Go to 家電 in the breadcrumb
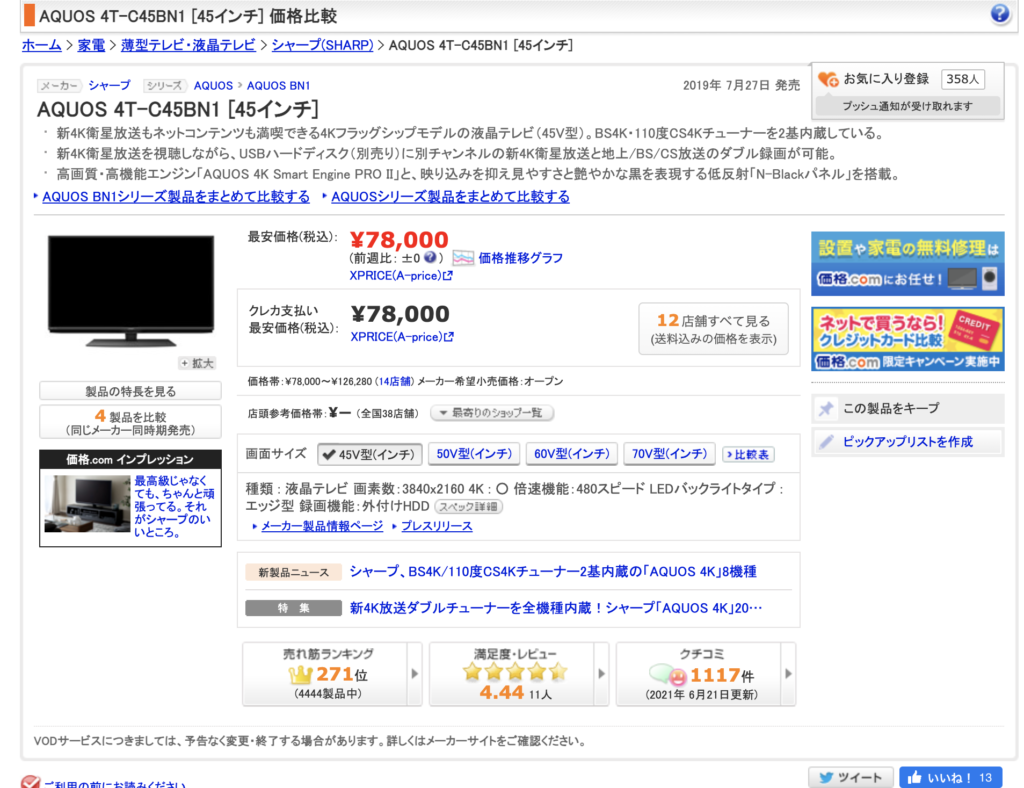The height and width of the screenshot is (788, 1024). pos(91,45)
